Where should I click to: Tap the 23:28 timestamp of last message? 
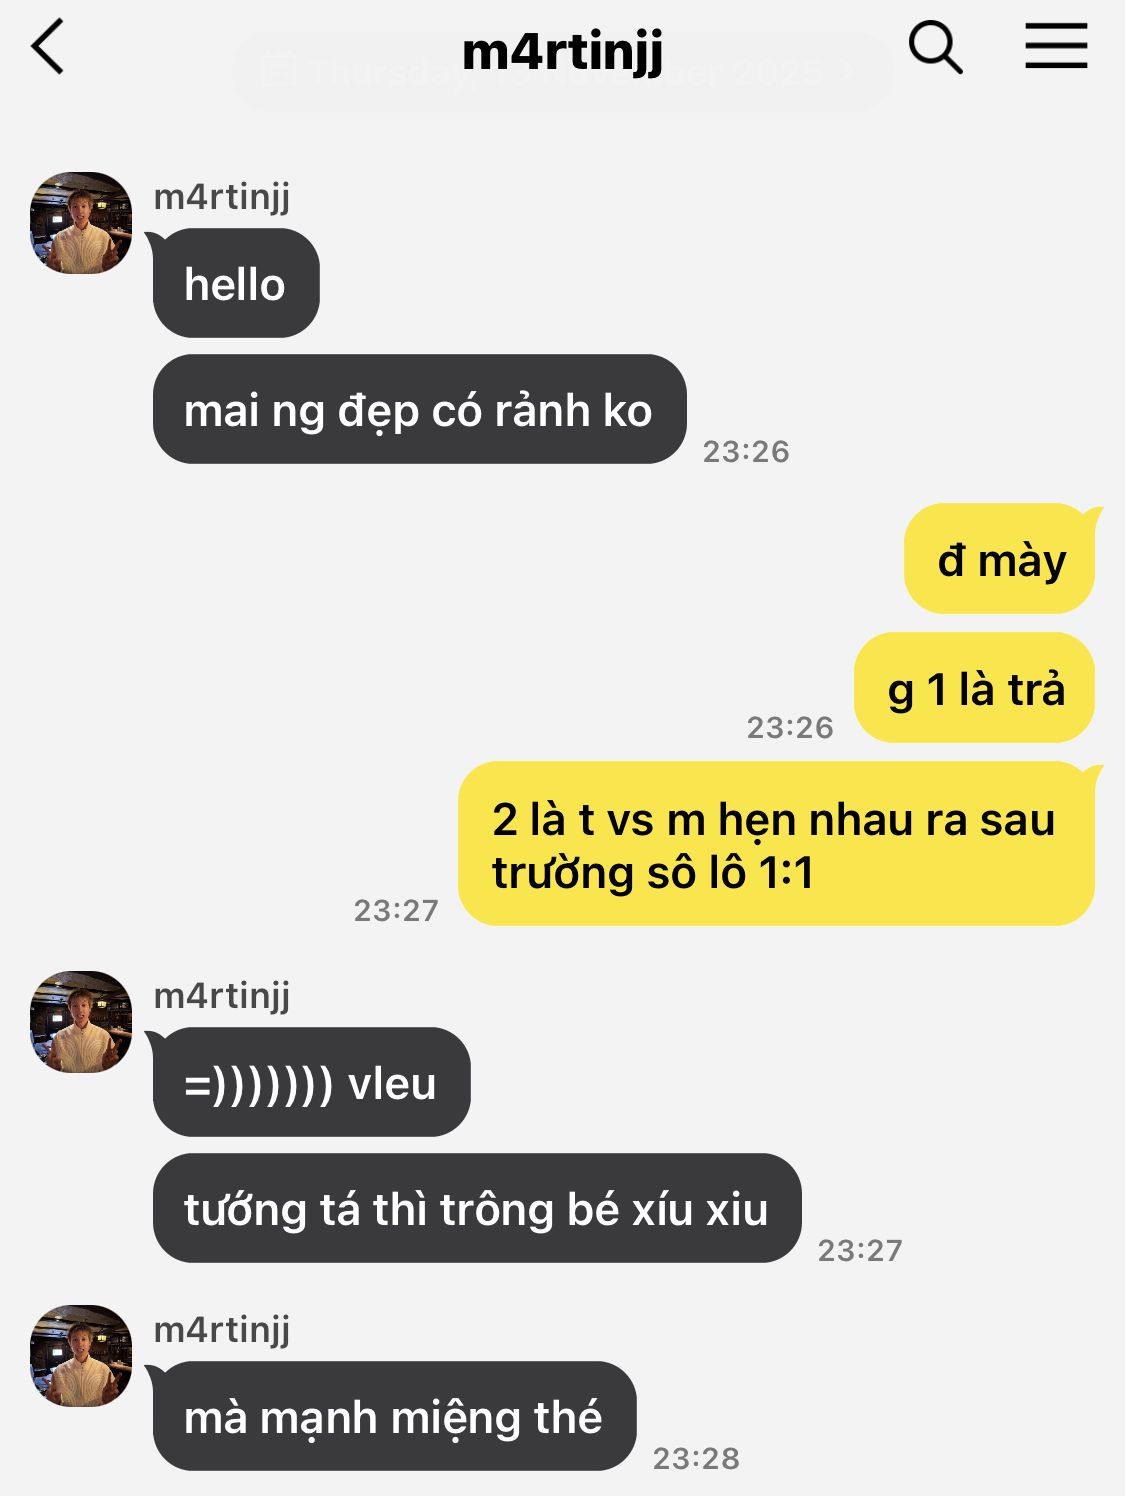pos(696,1458)
